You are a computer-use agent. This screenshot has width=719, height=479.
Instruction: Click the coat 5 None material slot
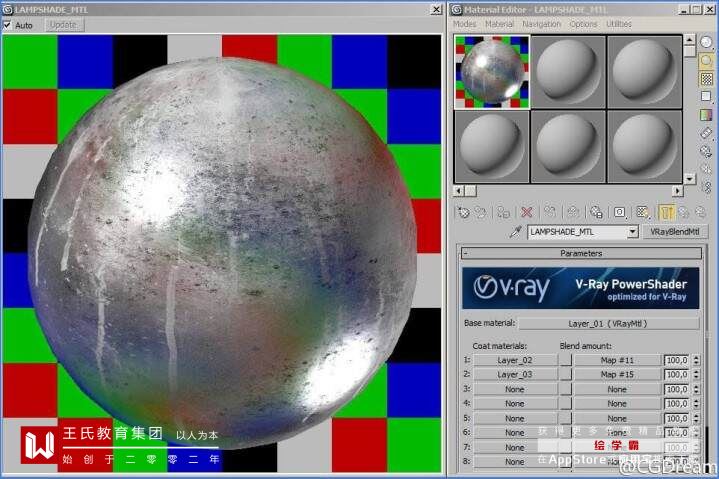pos(514,418)
